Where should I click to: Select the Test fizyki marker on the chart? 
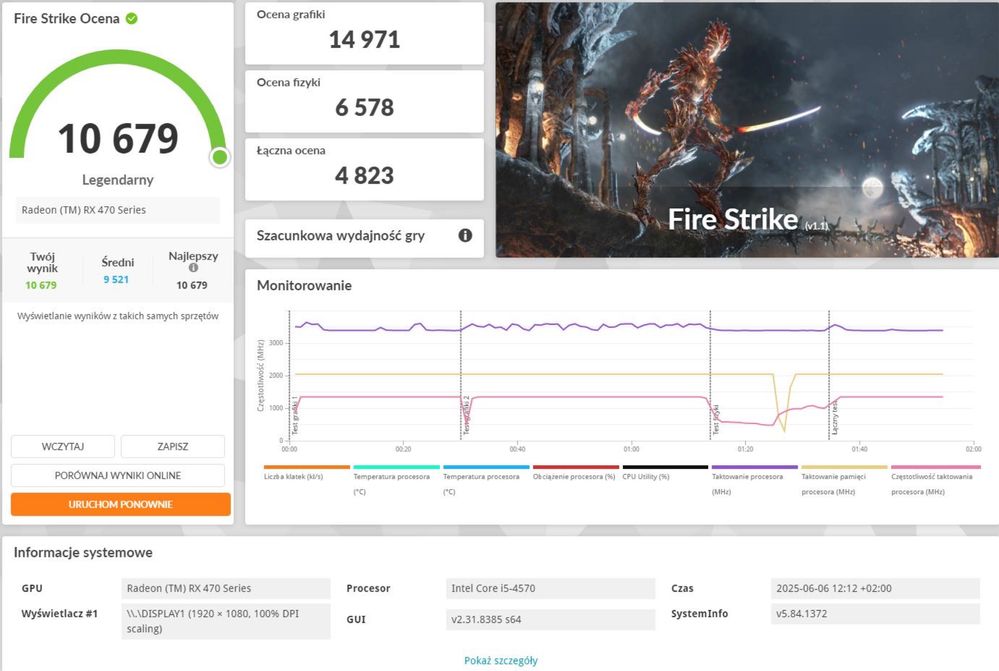715,420
